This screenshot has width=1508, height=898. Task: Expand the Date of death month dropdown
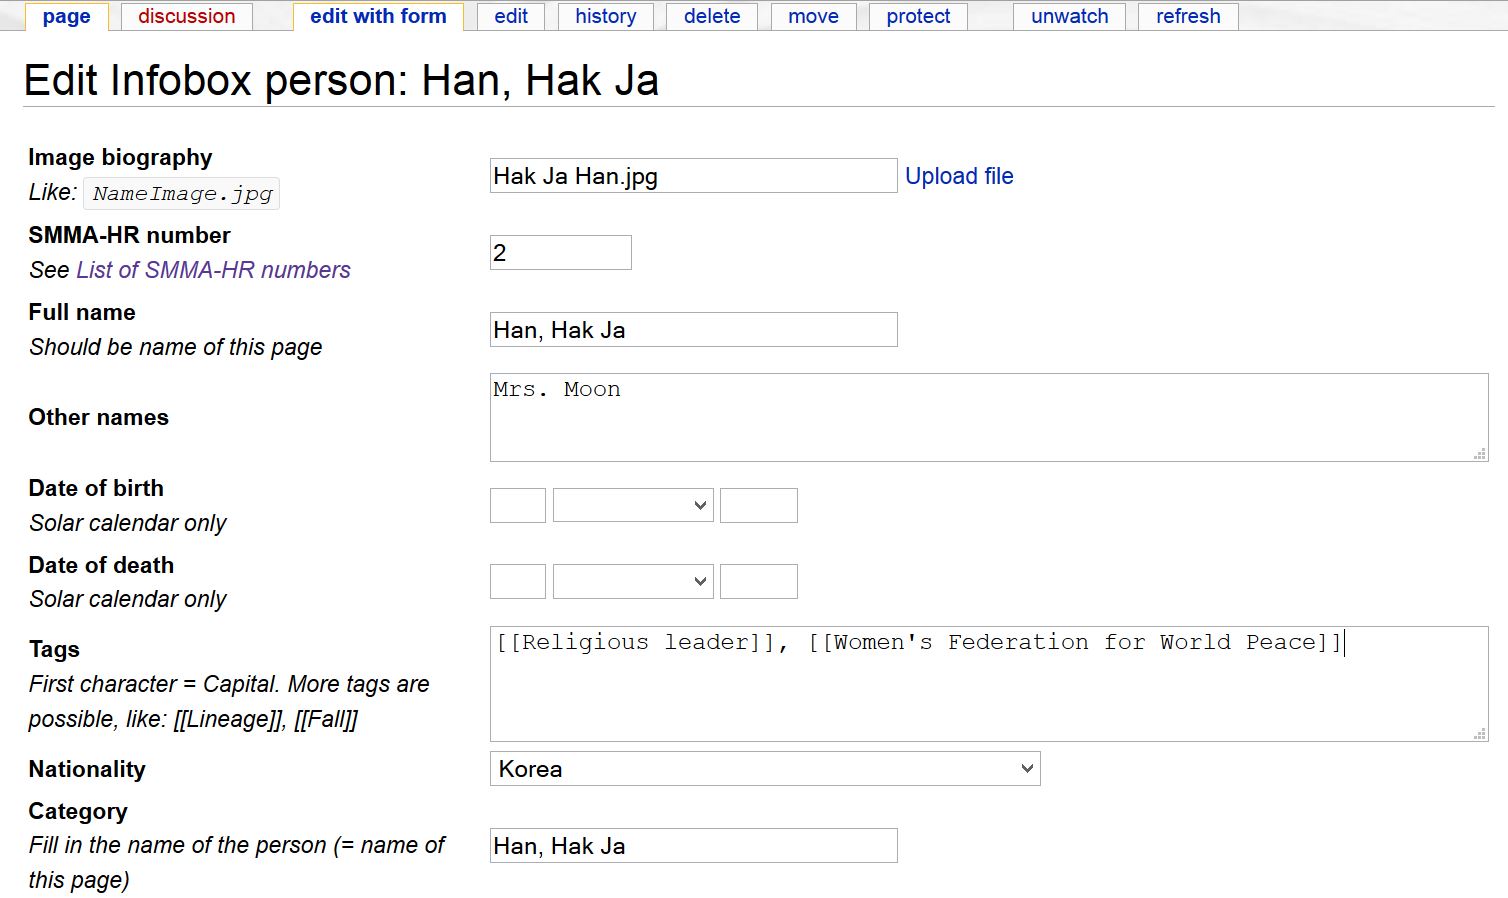coord(632,582)
